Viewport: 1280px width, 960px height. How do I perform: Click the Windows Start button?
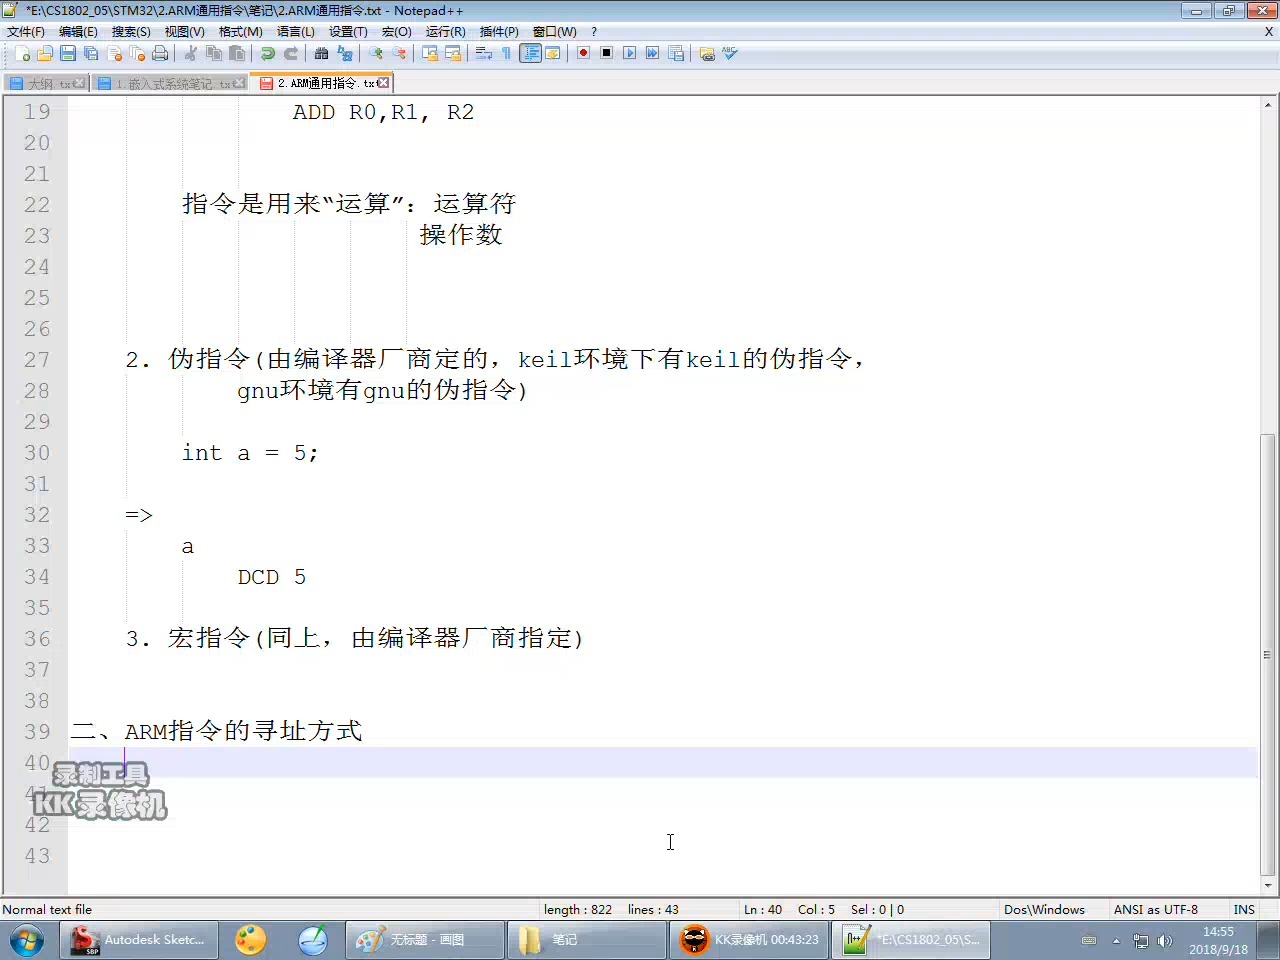27,940
